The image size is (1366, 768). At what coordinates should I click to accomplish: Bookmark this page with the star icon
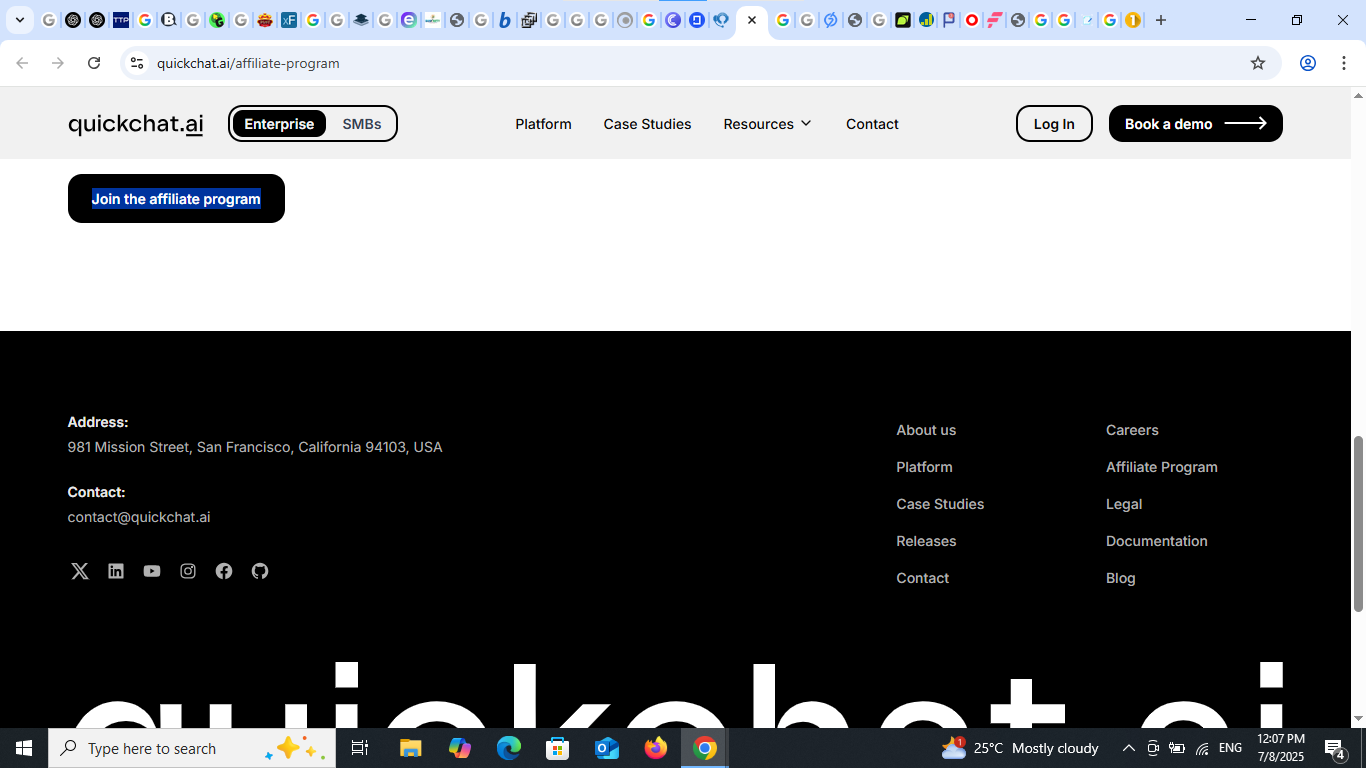[x=1258, y=63]
